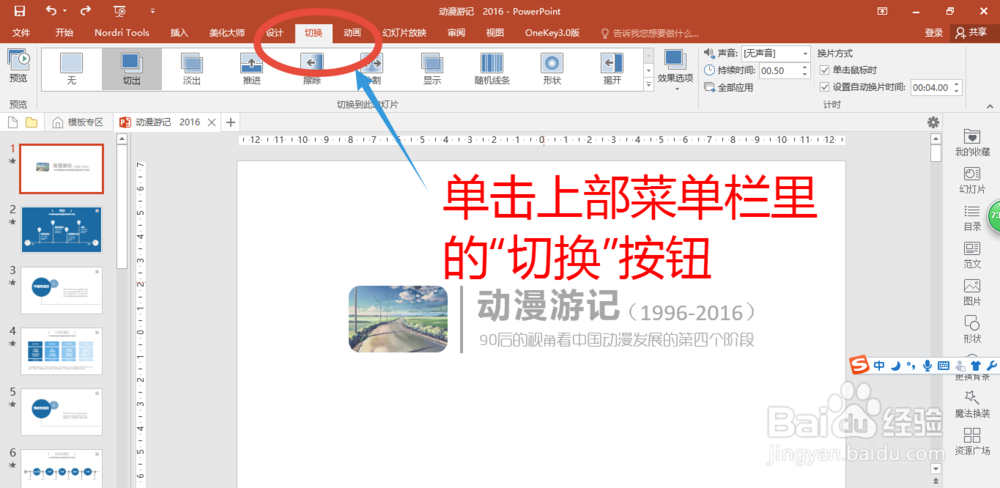Click the slideshow start icon in quick access

[119, 11]
